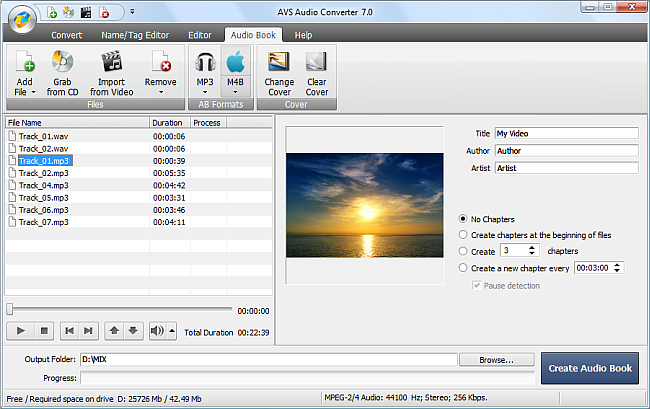Select the Create N chapters option
The width and height of the screenshot is (650, 409).
[x=463, y=251]
